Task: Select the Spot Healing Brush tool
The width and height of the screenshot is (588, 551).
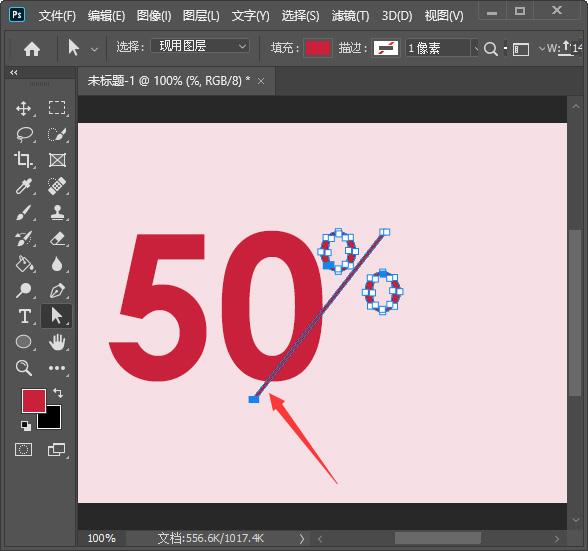Action: (x=57, y=186)
